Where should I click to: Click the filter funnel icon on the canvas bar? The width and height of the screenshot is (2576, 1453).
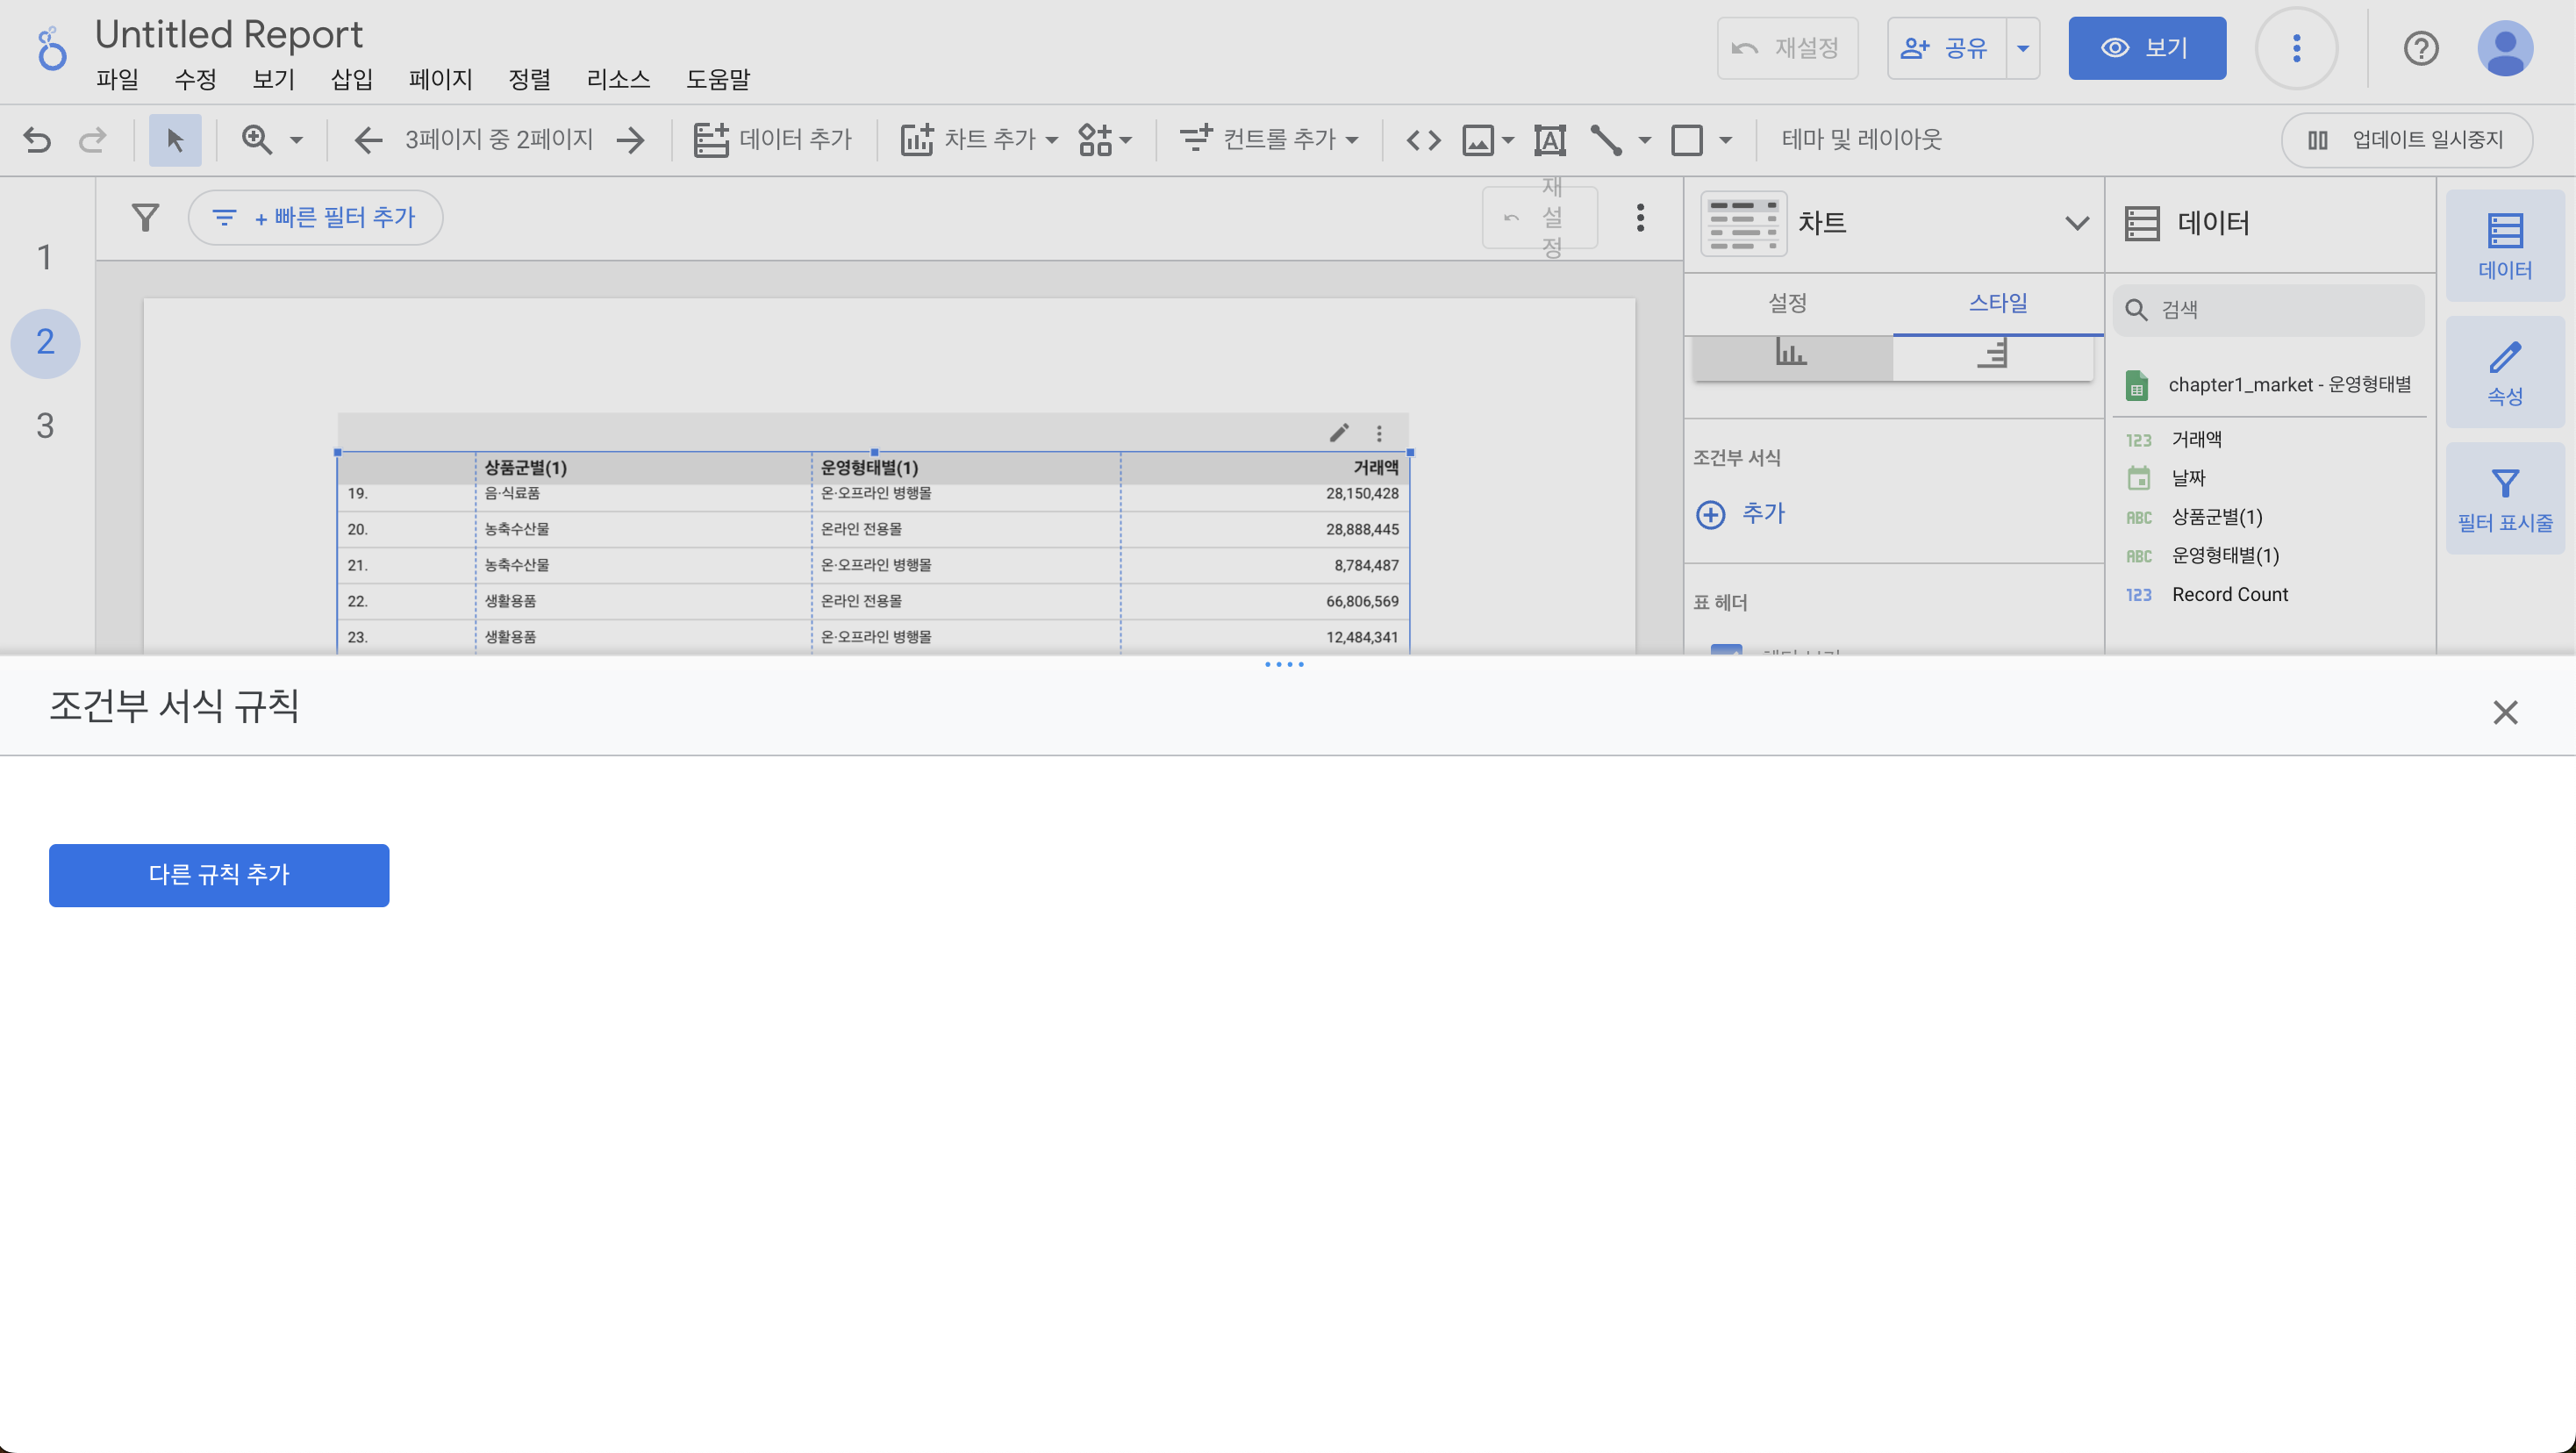pos(146,217)
